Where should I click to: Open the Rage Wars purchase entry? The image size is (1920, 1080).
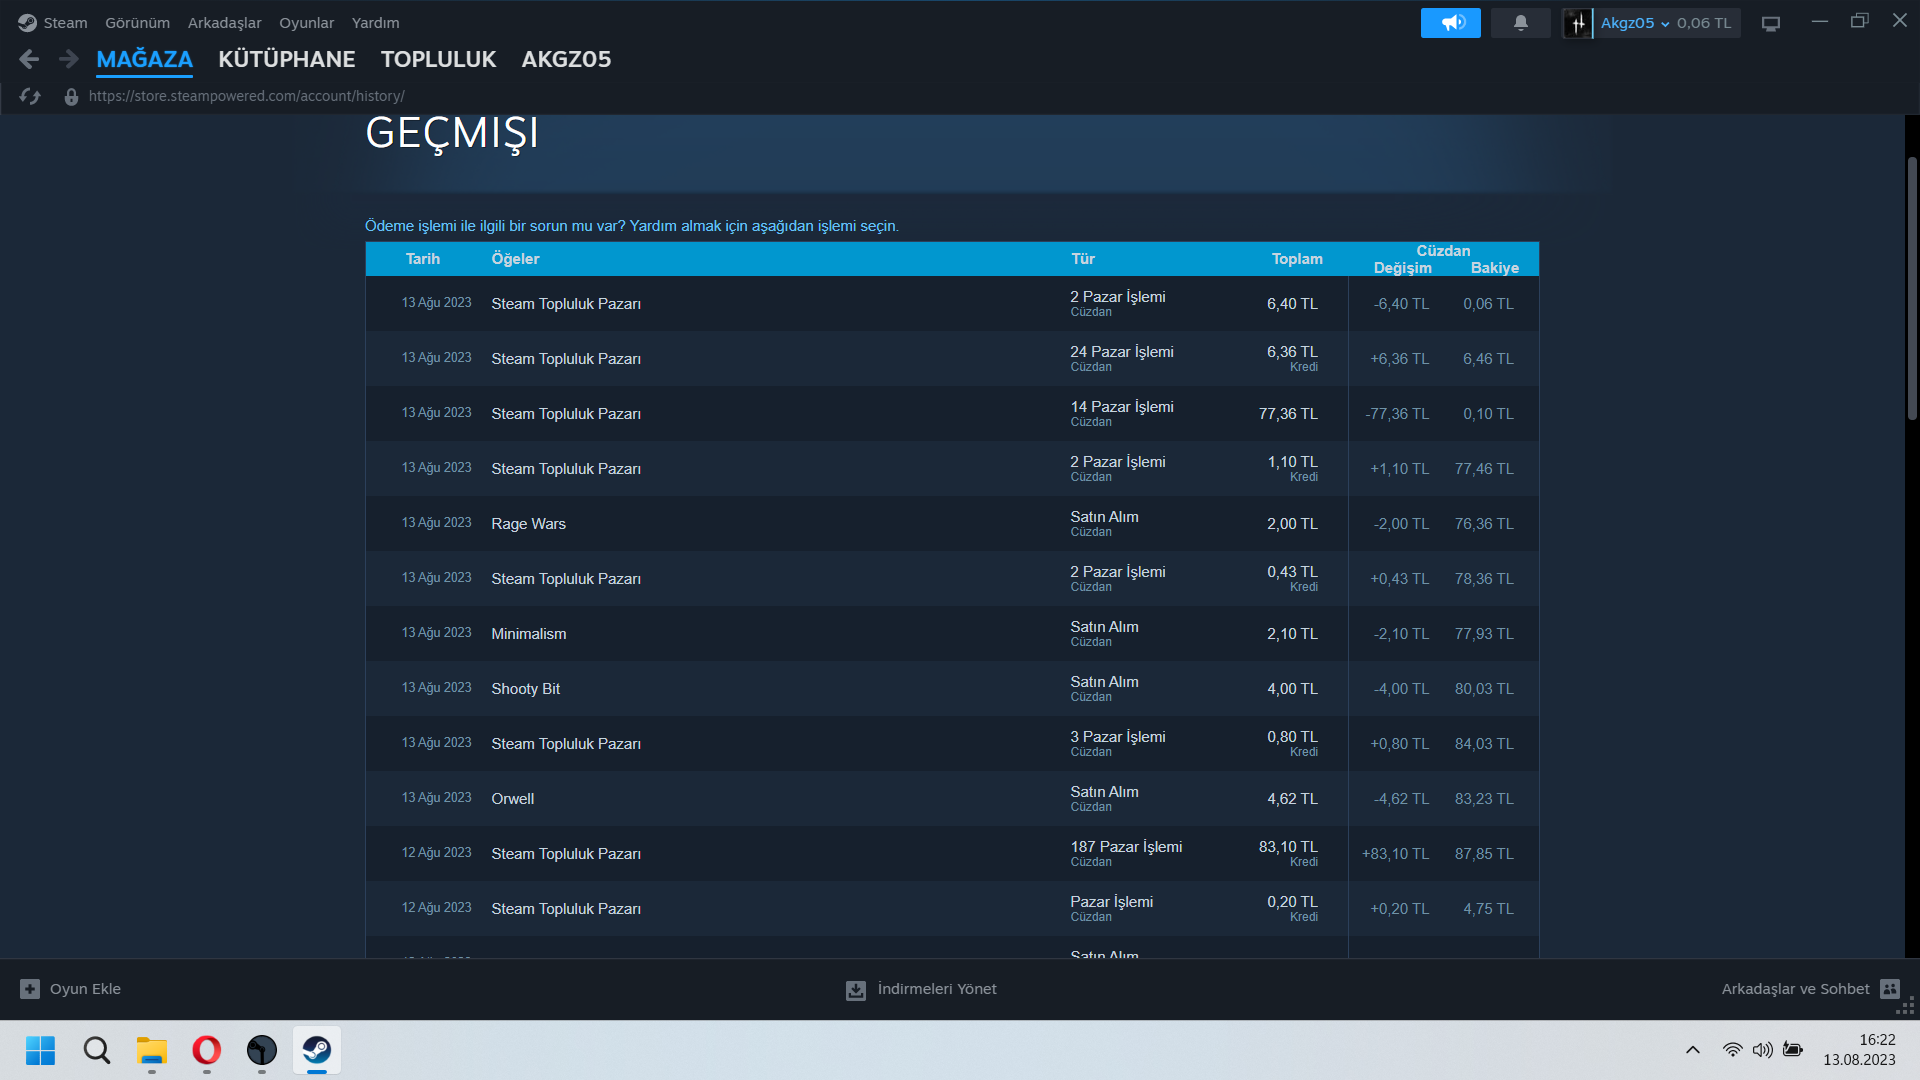tap(528, 524)
